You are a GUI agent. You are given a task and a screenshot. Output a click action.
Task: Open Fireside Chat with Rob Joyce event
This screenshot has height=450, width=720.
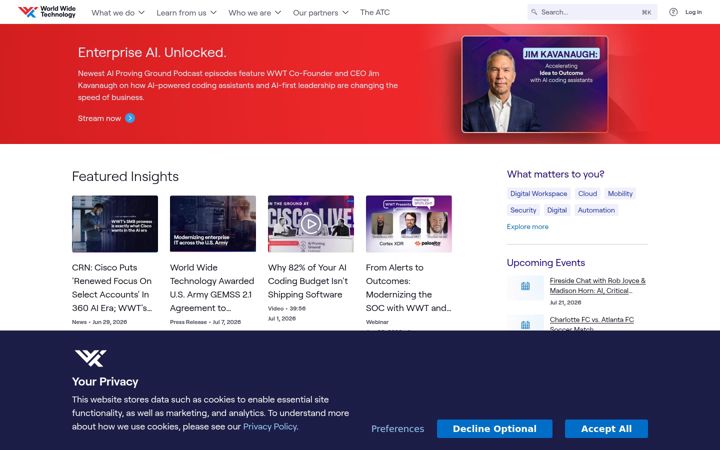click(x=597, y=286)
